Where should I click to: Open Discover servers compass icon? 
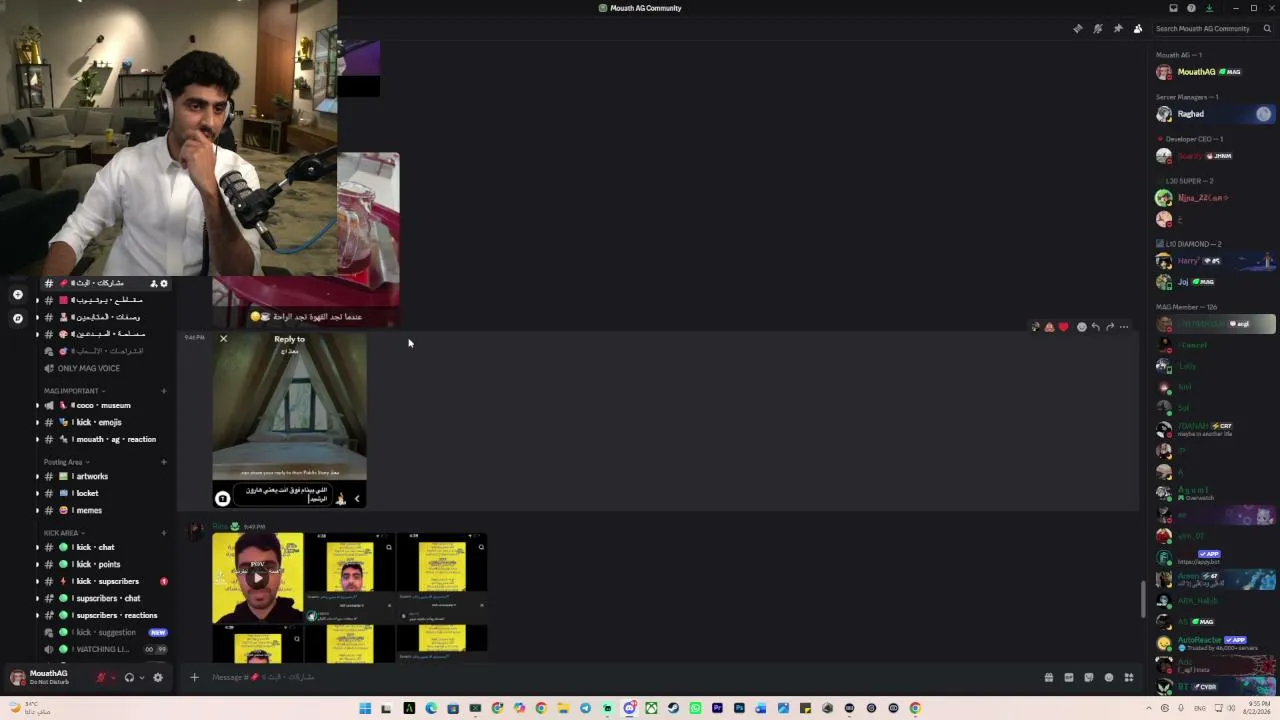(17, 318)
